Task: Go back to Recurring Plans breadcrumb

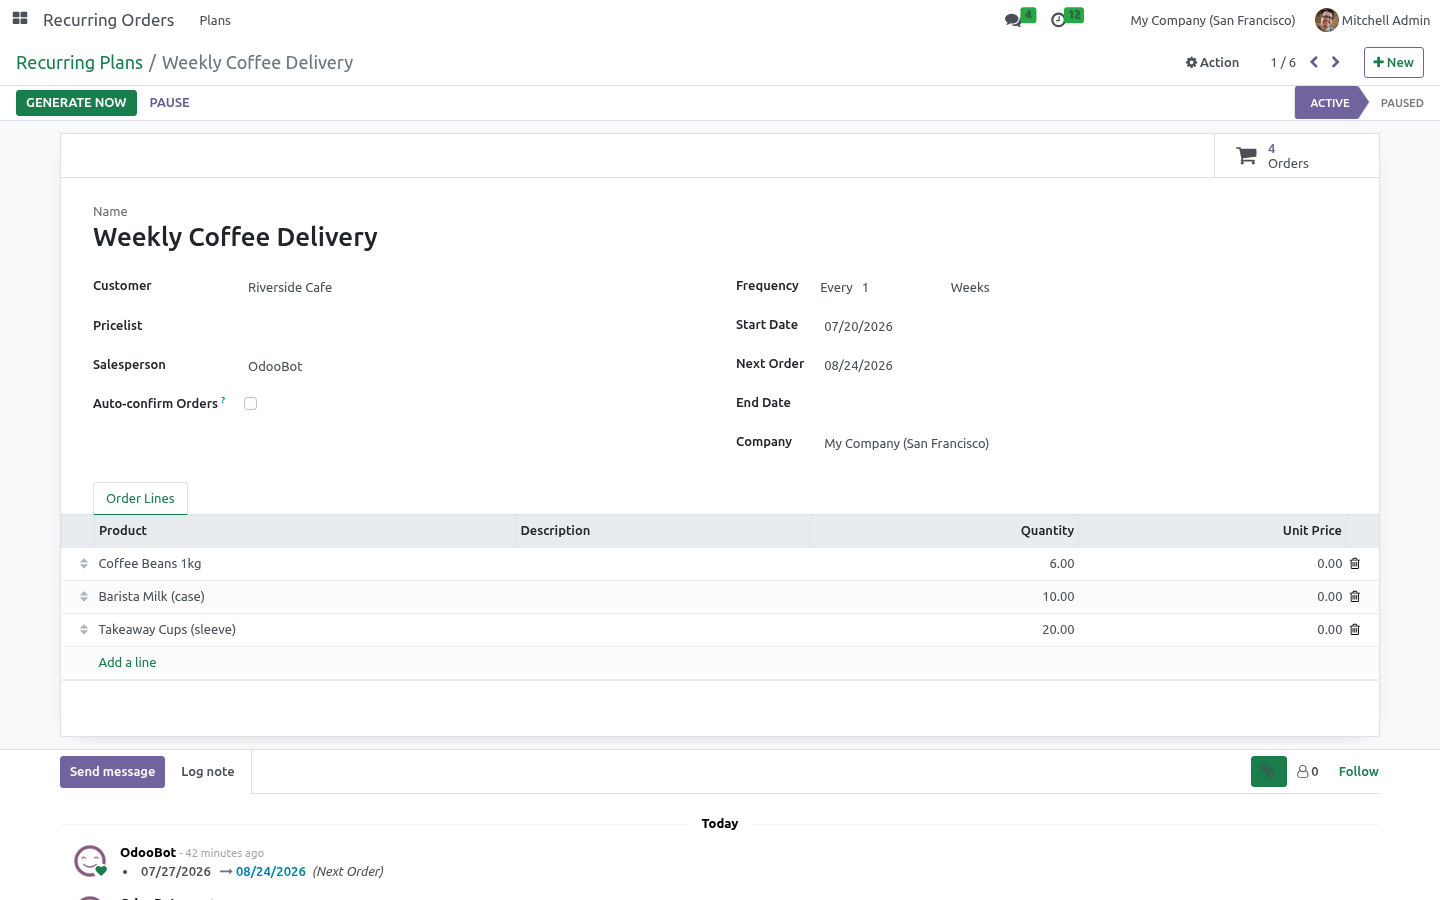Action: click(x=79, y=62)
